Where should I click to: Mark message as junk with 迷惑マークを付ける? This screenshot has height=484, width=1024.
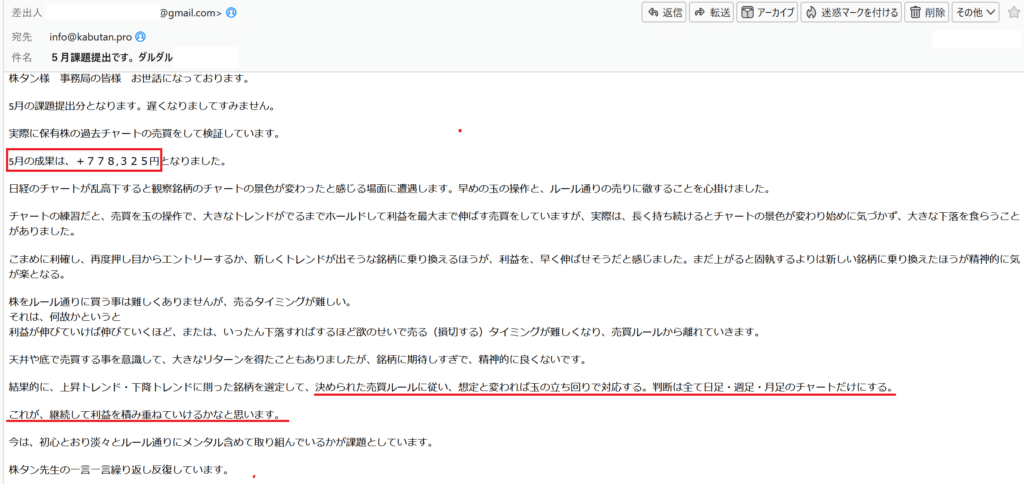point(852,12)
